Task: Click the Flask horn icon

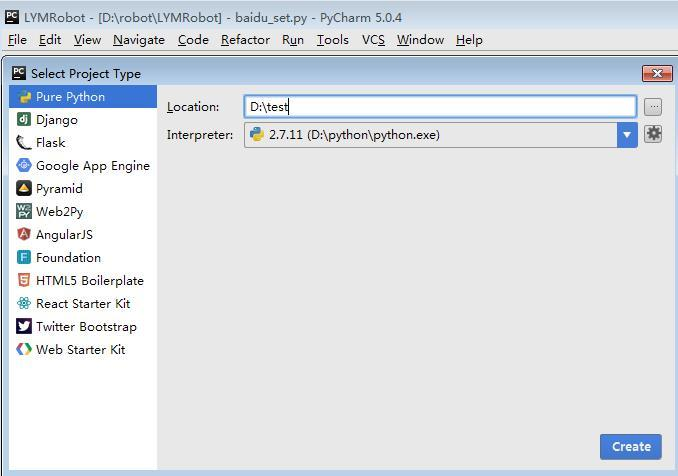Action: pyautogui.click(x=24, y=142)
